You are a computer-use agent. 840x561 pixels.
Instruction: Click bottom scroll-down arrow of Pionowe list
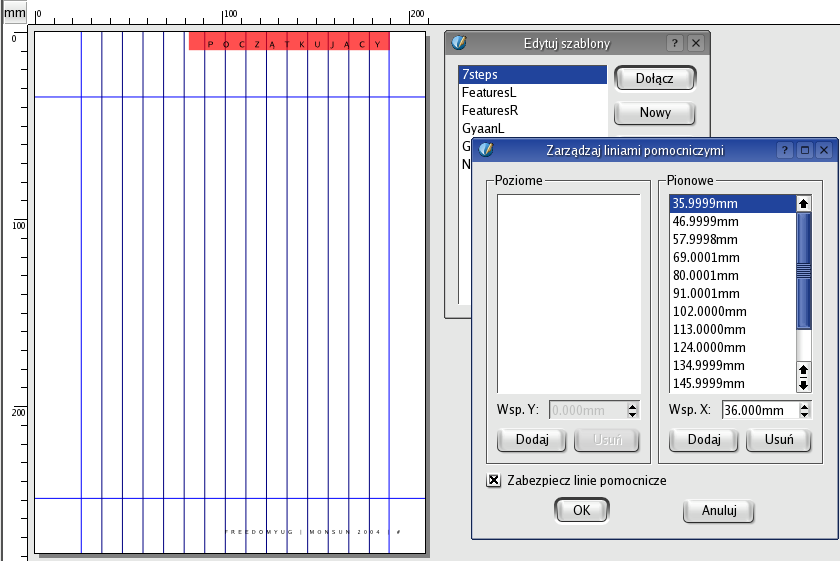[x=803, y=385]
